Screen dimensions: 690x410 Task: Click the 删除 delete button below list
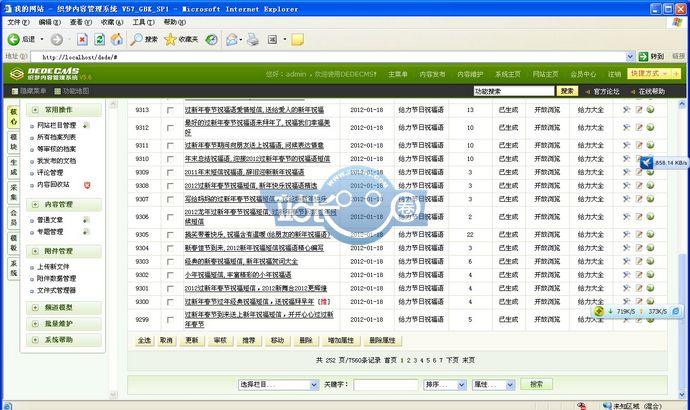pos(305,340)
